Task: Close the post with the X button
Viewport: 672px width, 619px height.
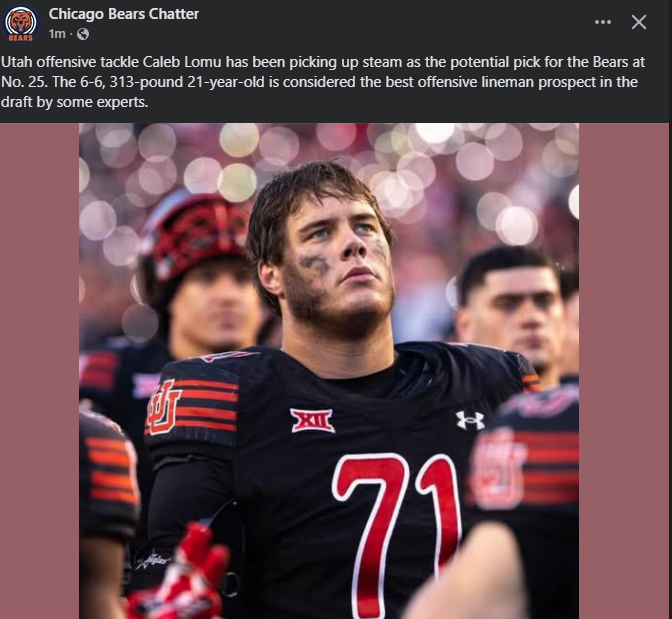Action: pos(639,22)
